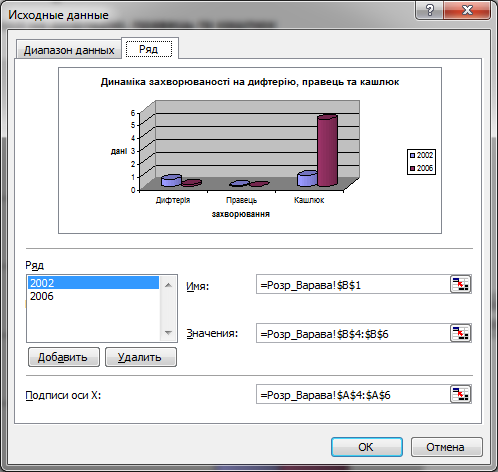This screenshot has width=498, height=472.
Task: Confirm the dialog with OK
Action: tap(367, 447)
